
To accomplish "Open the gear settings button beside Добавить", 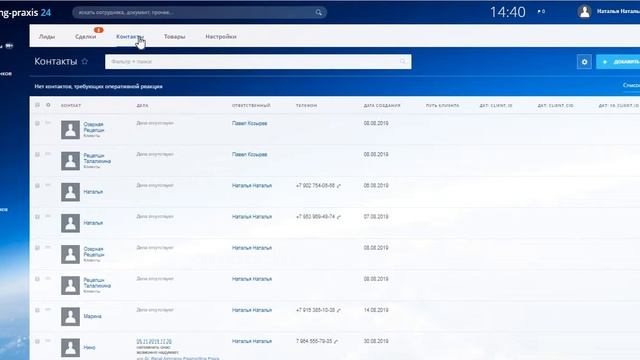I will pos(584,62).
